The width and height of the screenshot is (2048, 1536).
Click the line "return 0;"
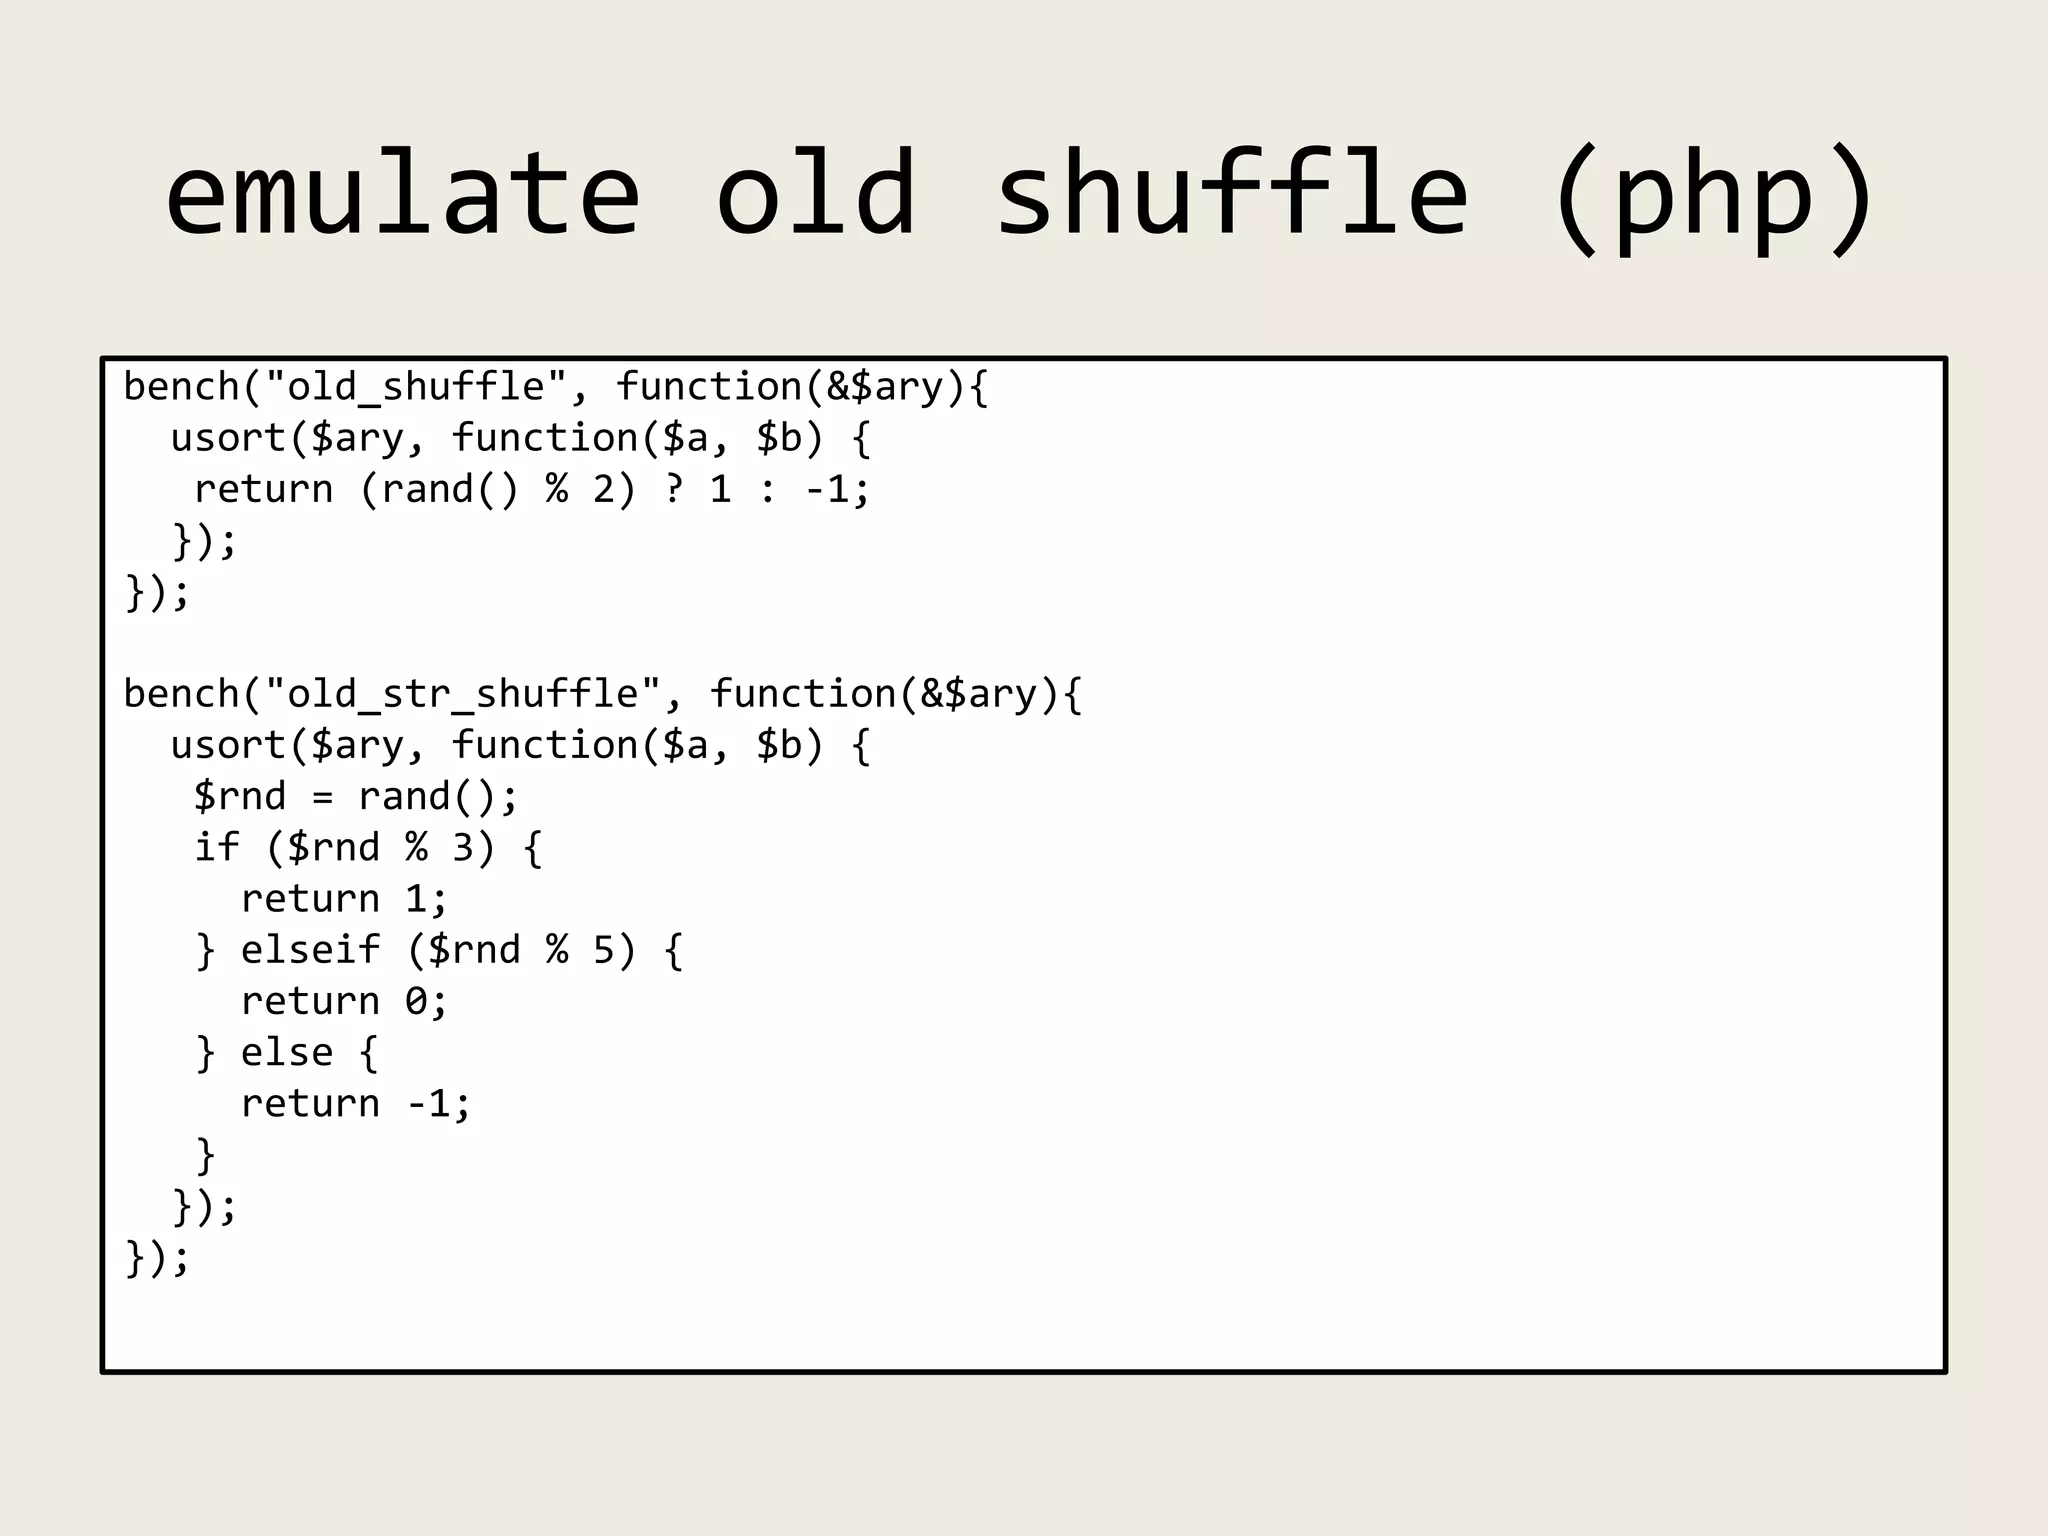[x=344, y=1002]
